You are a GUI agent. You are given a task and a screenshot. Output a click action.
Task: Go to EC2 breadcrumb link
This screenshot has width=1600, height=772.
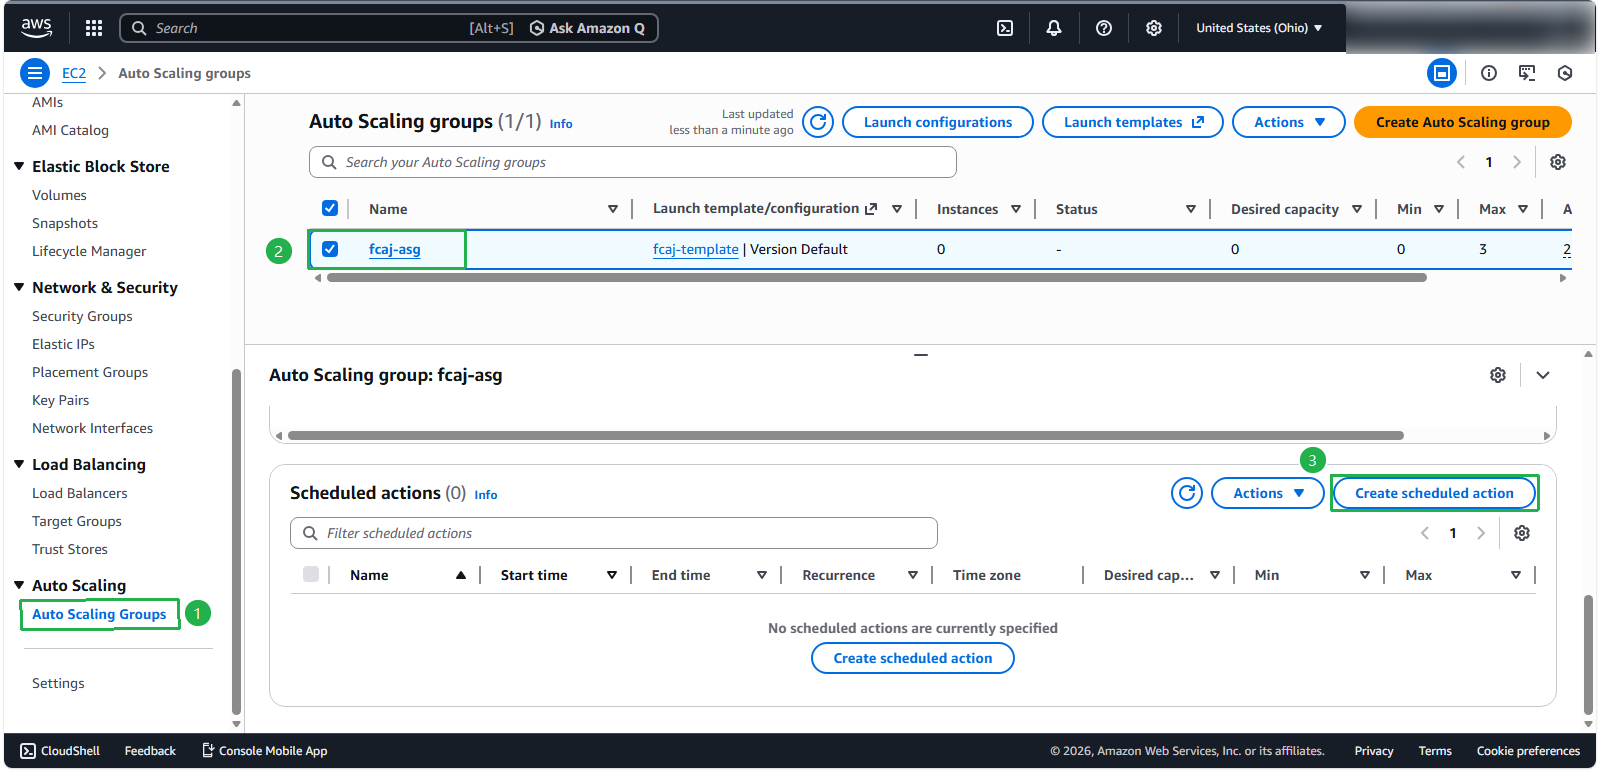coord(74,73)
